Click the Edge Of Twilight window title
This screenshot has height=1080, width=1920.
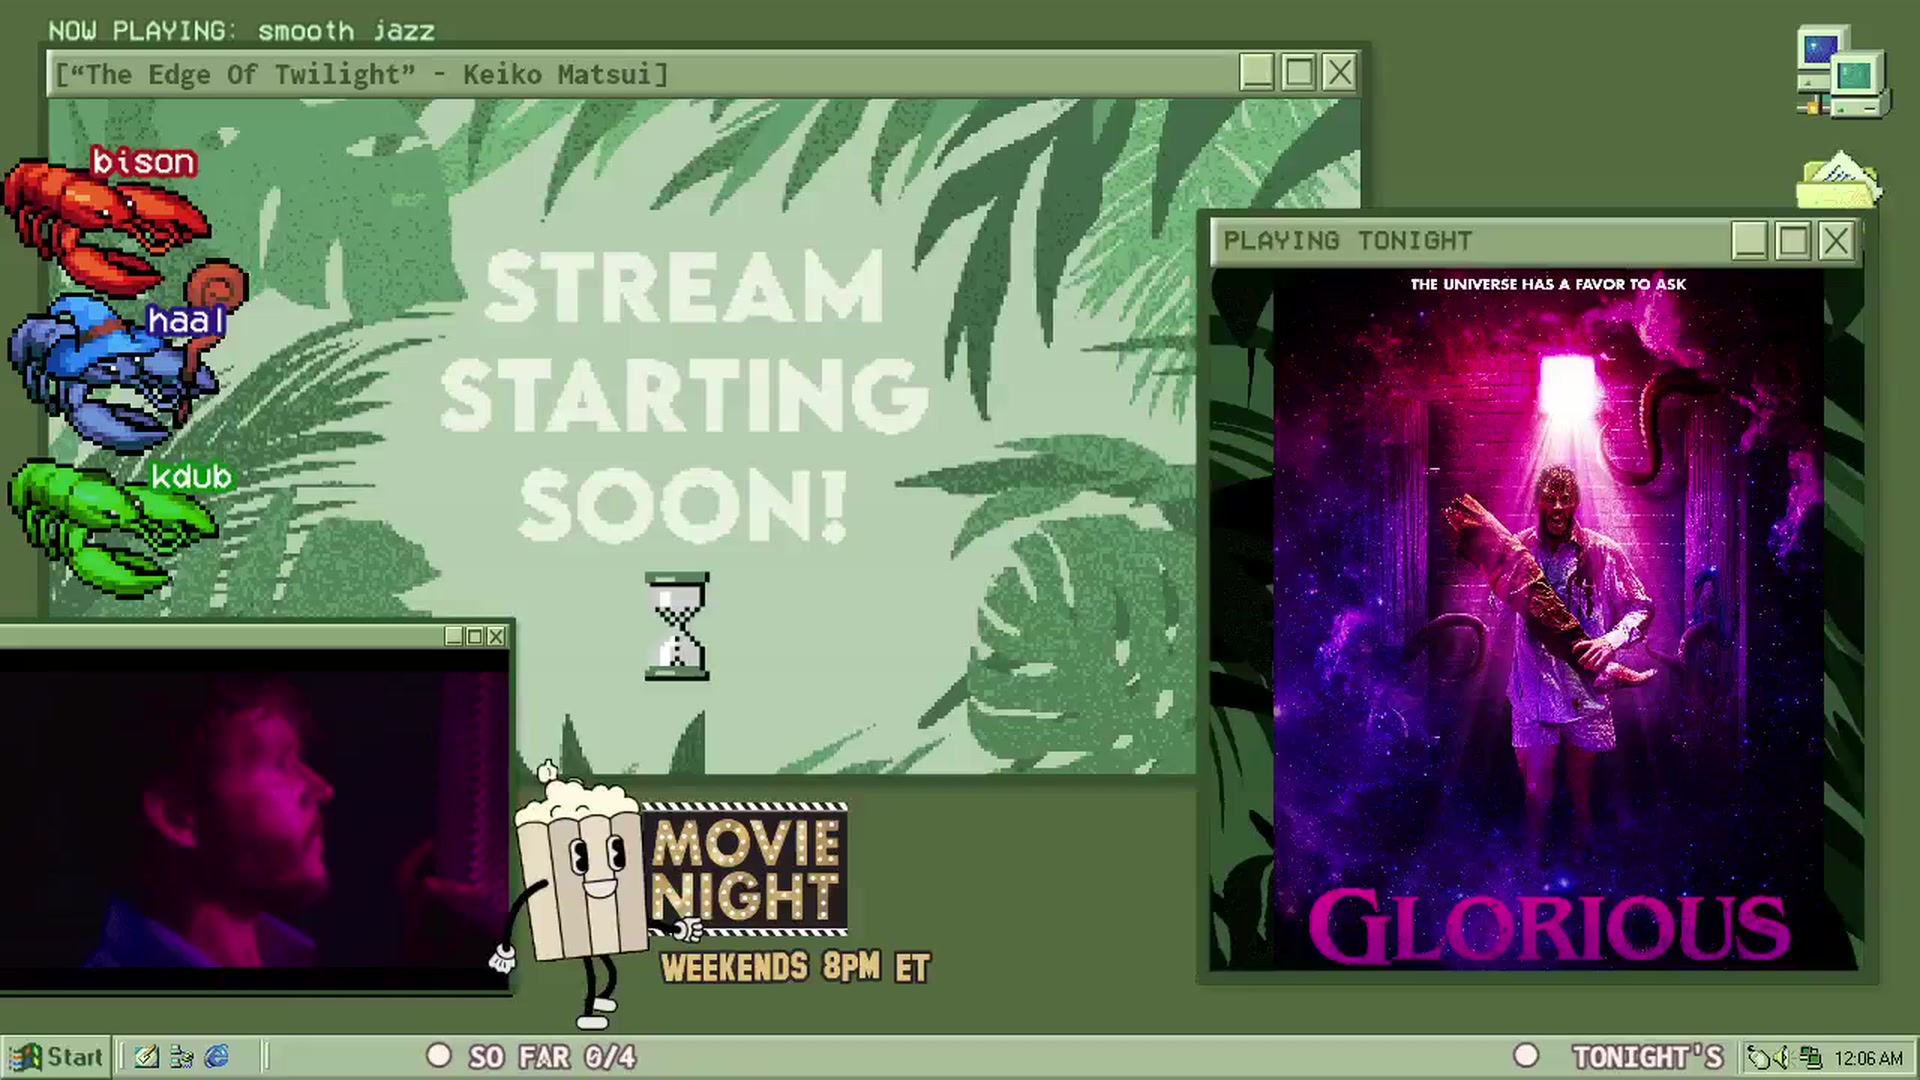coord(361,75)
